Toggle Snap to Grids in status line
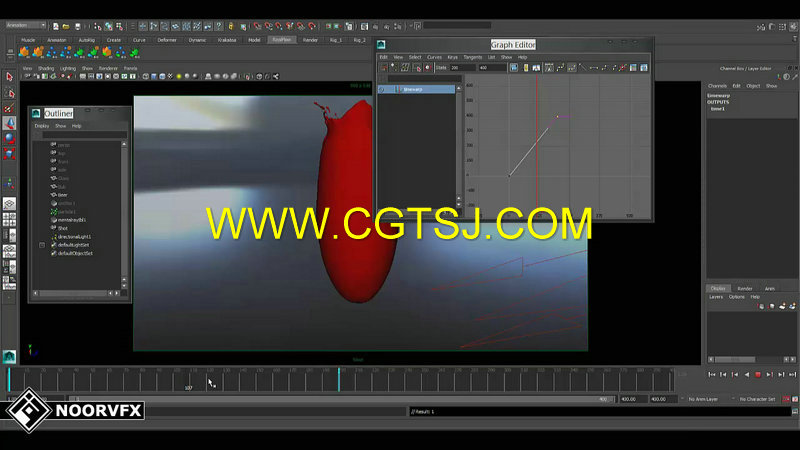This screenshot has width=800, height=450. pos(258,26)
